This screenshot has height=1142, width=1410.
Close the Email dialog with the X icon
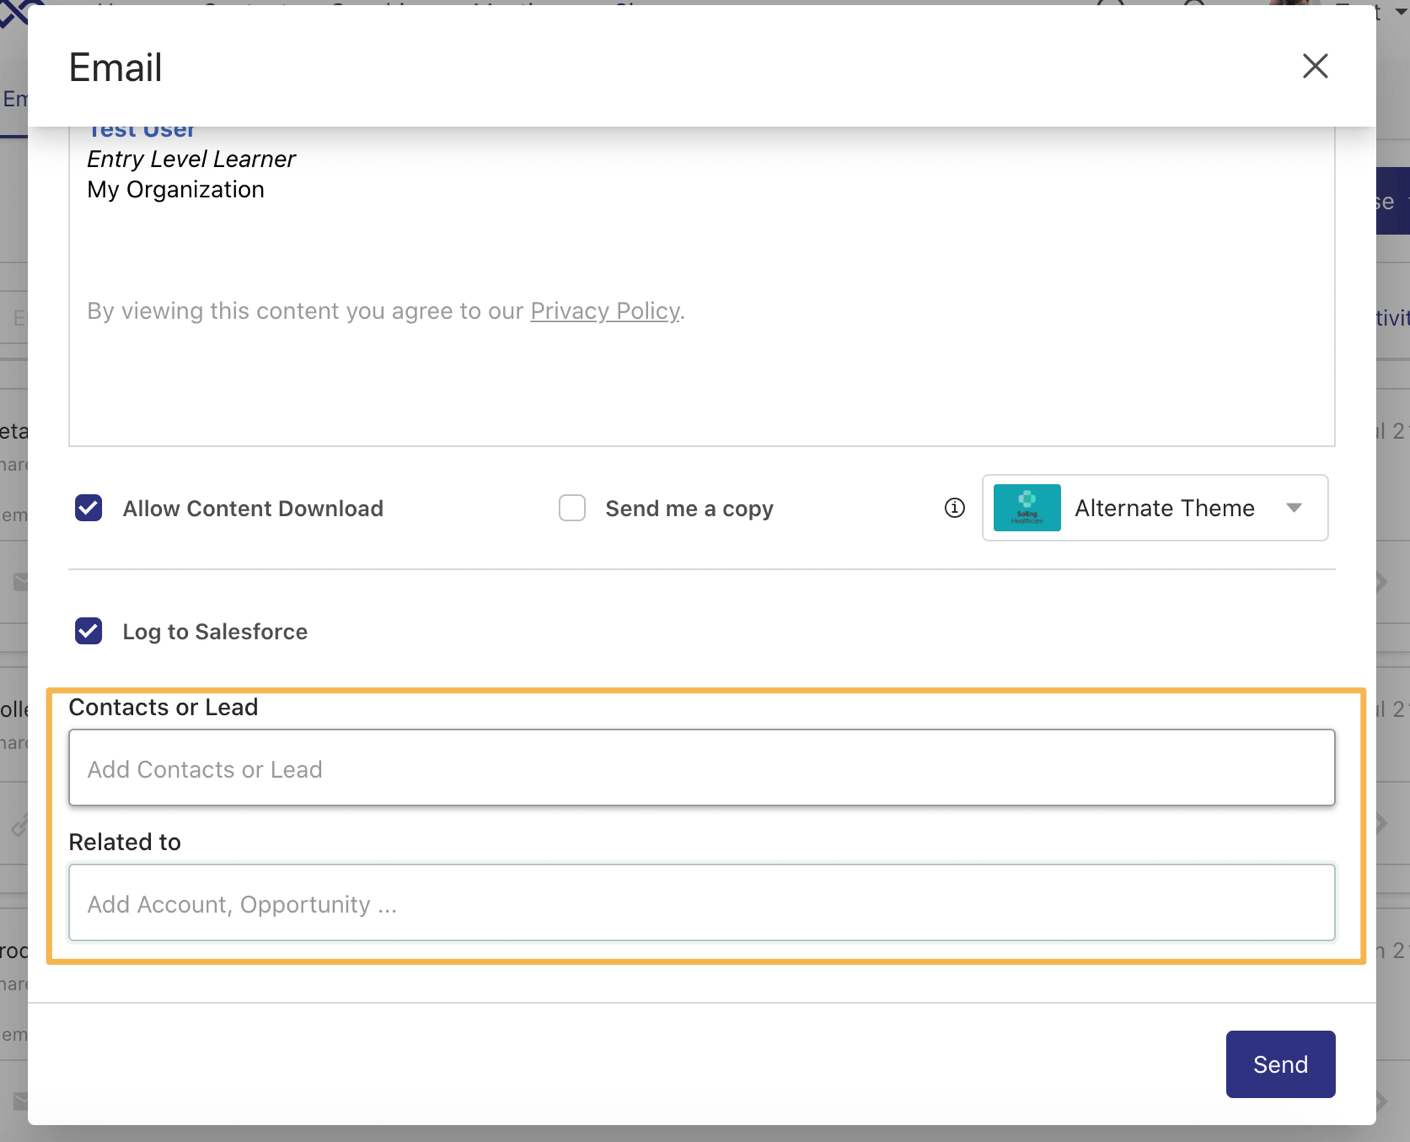pyautogui.click(x=1314, y=66)
